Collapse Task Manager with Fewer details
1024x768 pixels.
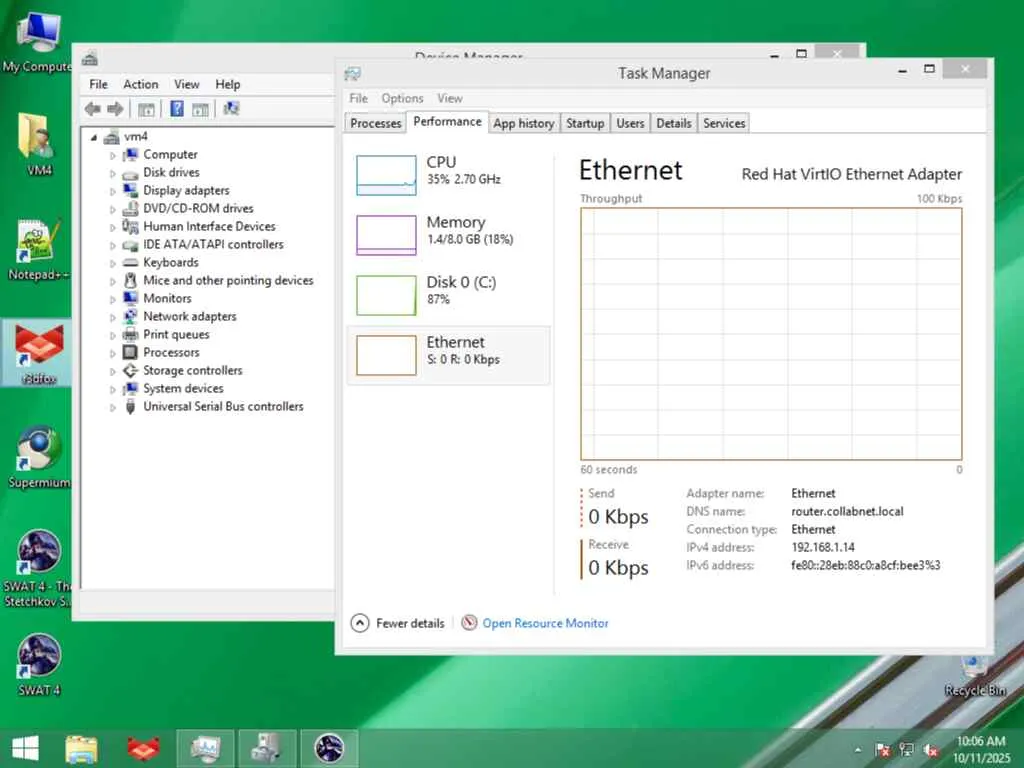(398, 623)
